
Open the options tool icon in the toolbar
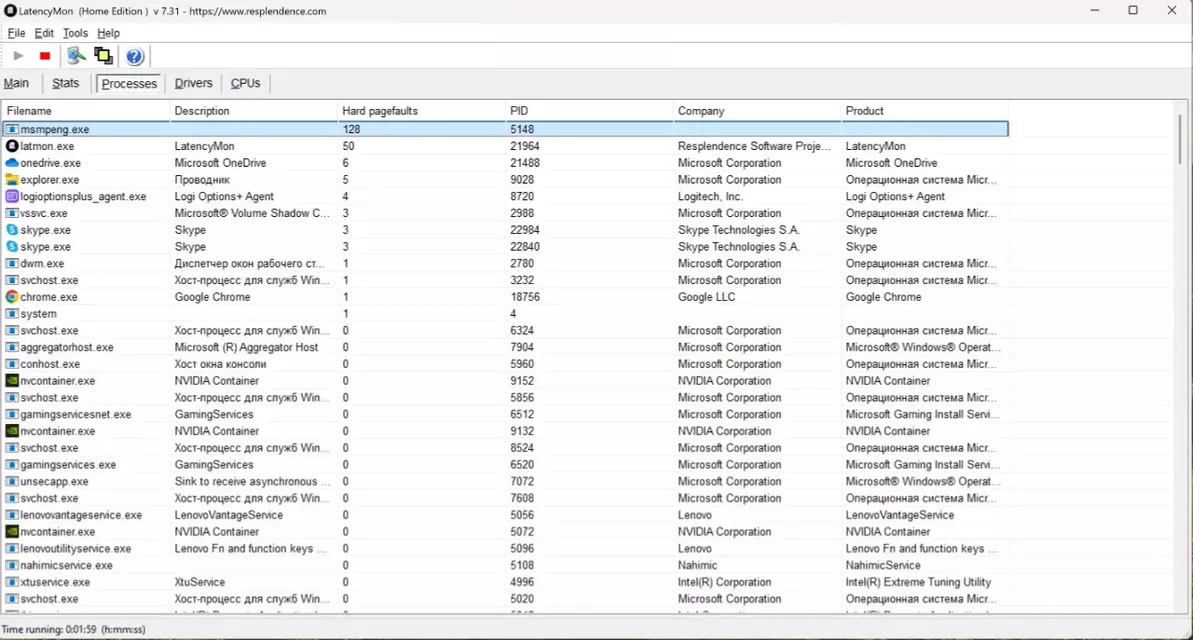point(76,56)
